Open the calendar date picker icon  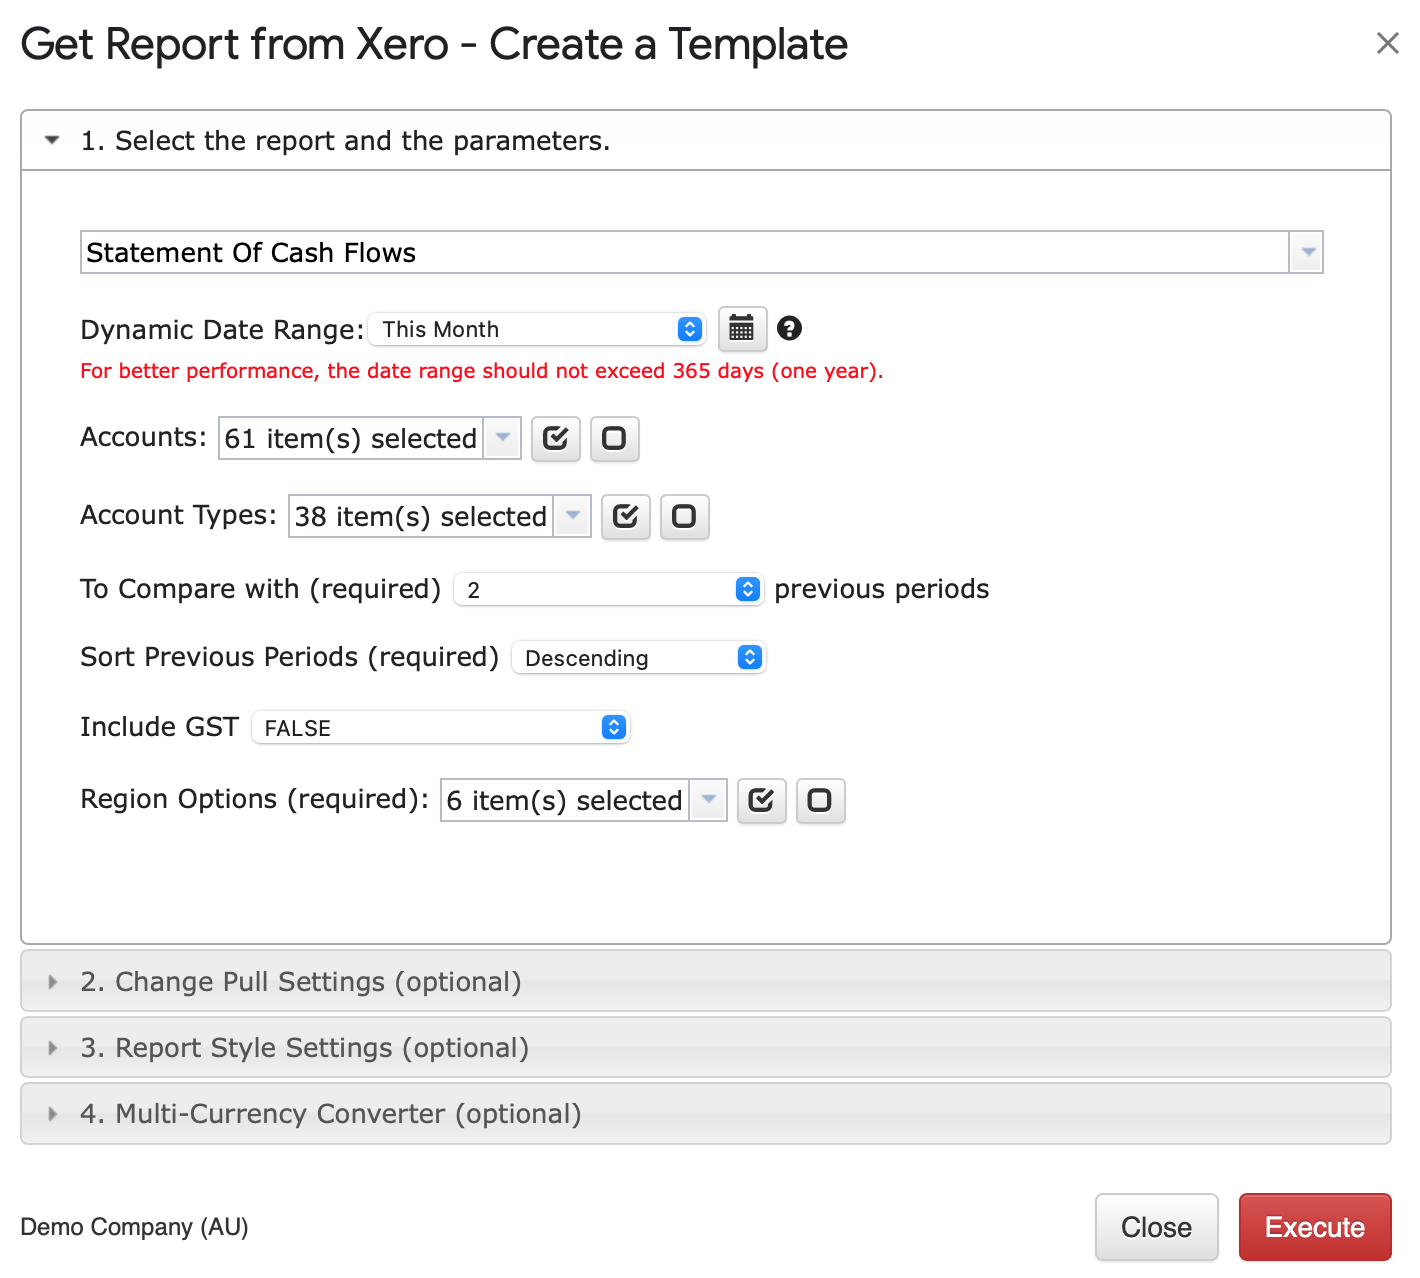coord(742,329)
